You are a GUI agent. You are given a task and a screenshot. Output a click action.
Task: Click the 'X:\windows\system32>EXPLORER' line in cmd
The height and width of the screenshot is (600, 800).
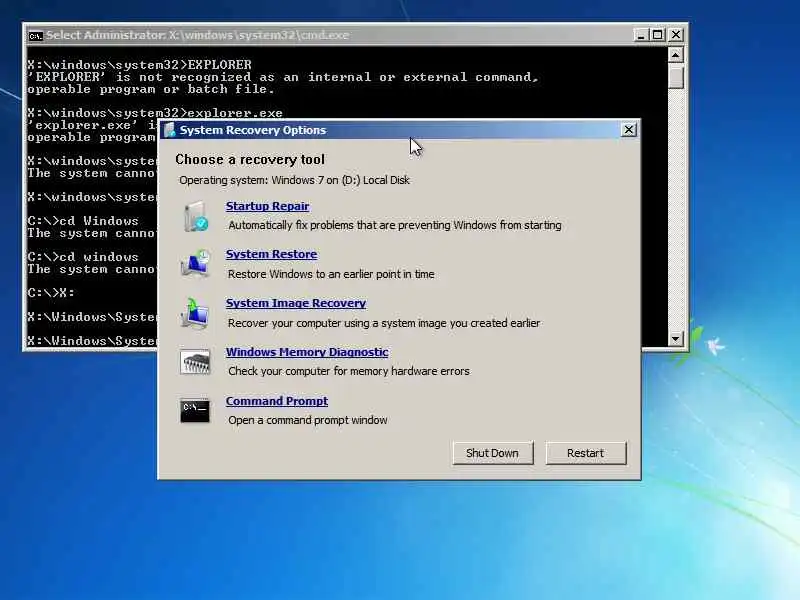click(x=139, y=65)
